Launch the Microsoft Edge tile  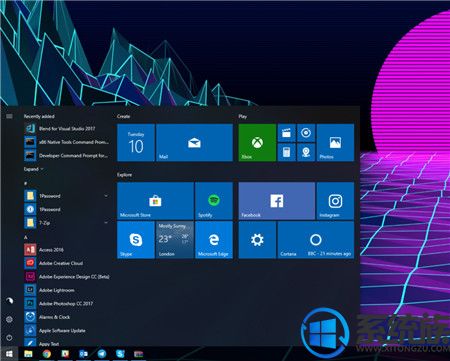coord(214,240)
